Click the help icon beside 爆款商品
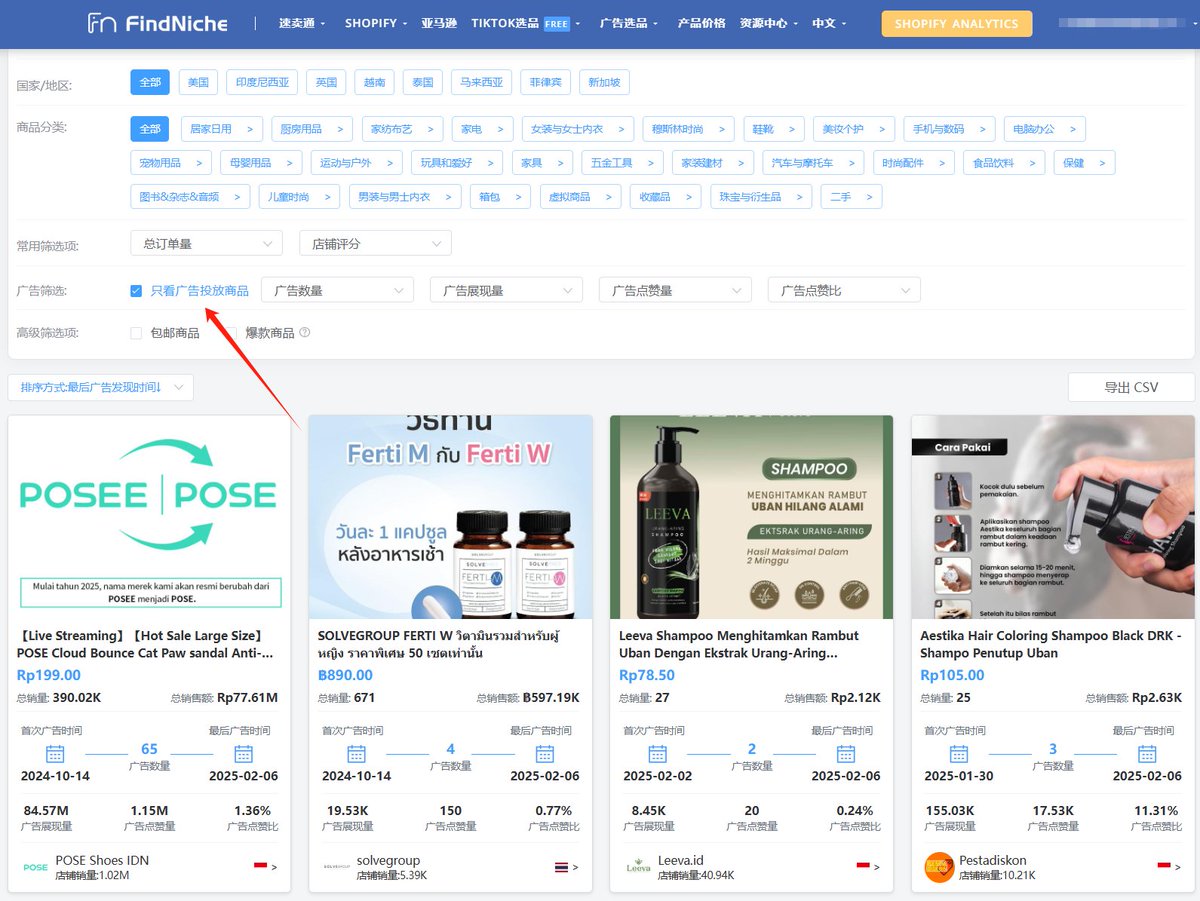The width and height of the screenshot is (1200, 901). tap(305, 332)
